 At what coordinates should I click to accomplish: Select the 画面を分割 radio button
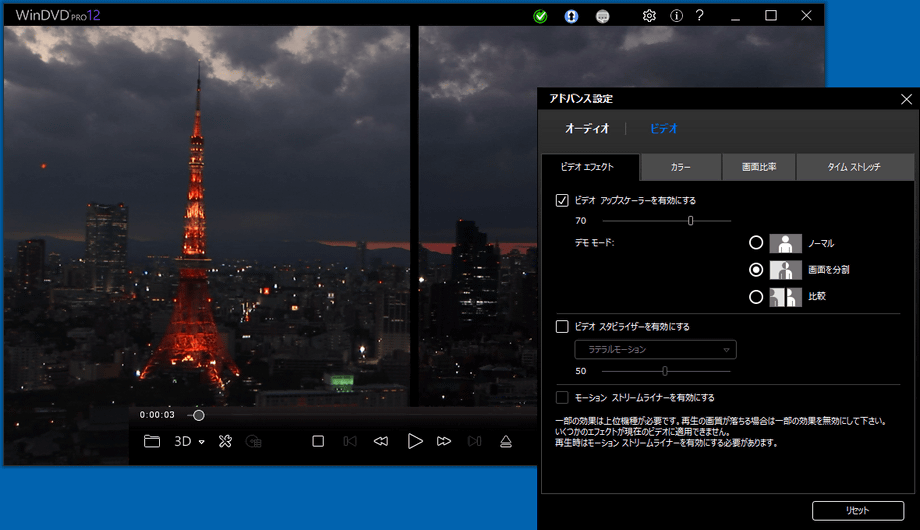[756, 269]
